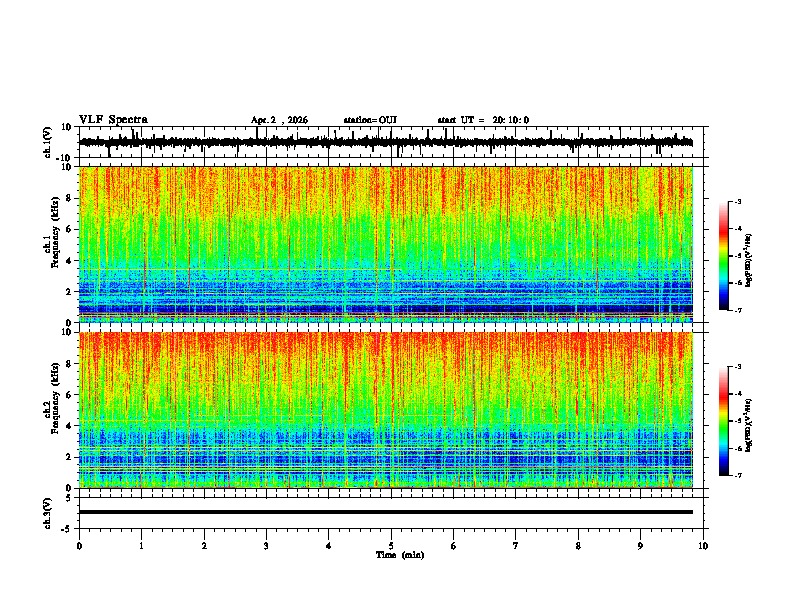792x612 pixels.
Task: Click the ch.1 voltage waveform trace
Action: 386,142
